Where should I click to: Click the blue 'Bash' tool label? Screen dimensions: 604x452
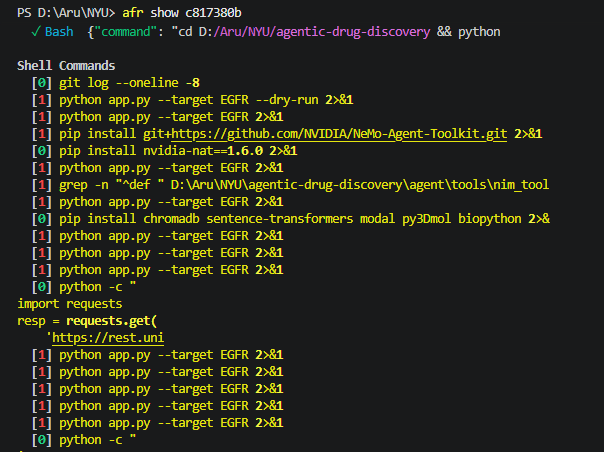pos(59,32)
